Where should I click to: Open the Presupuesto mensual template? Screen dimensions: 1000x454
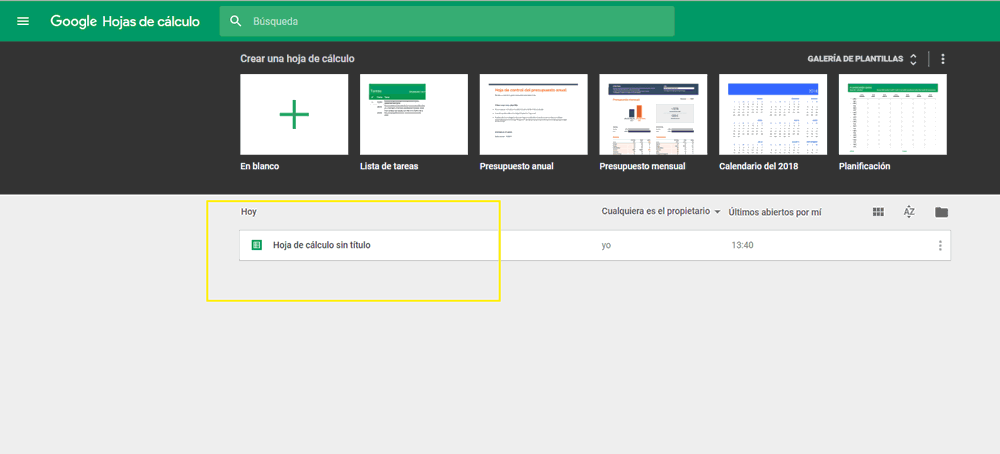(x=653, y=114)
